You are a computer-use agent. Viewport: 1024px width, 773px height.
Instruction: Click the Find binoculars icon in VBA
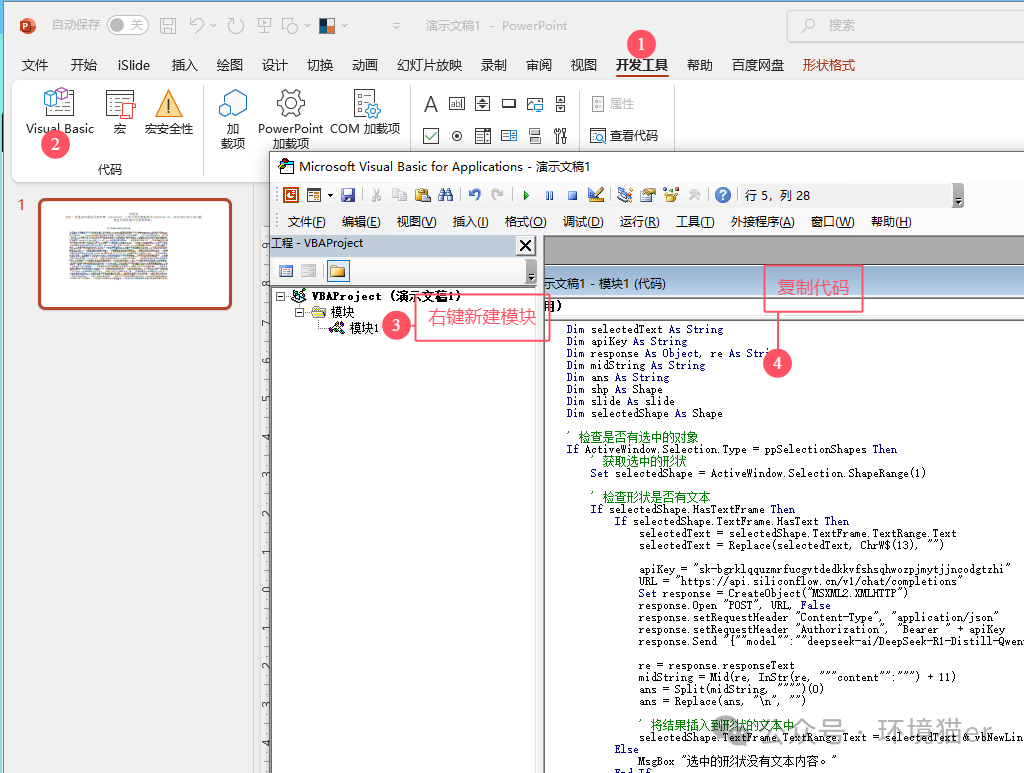446,195
